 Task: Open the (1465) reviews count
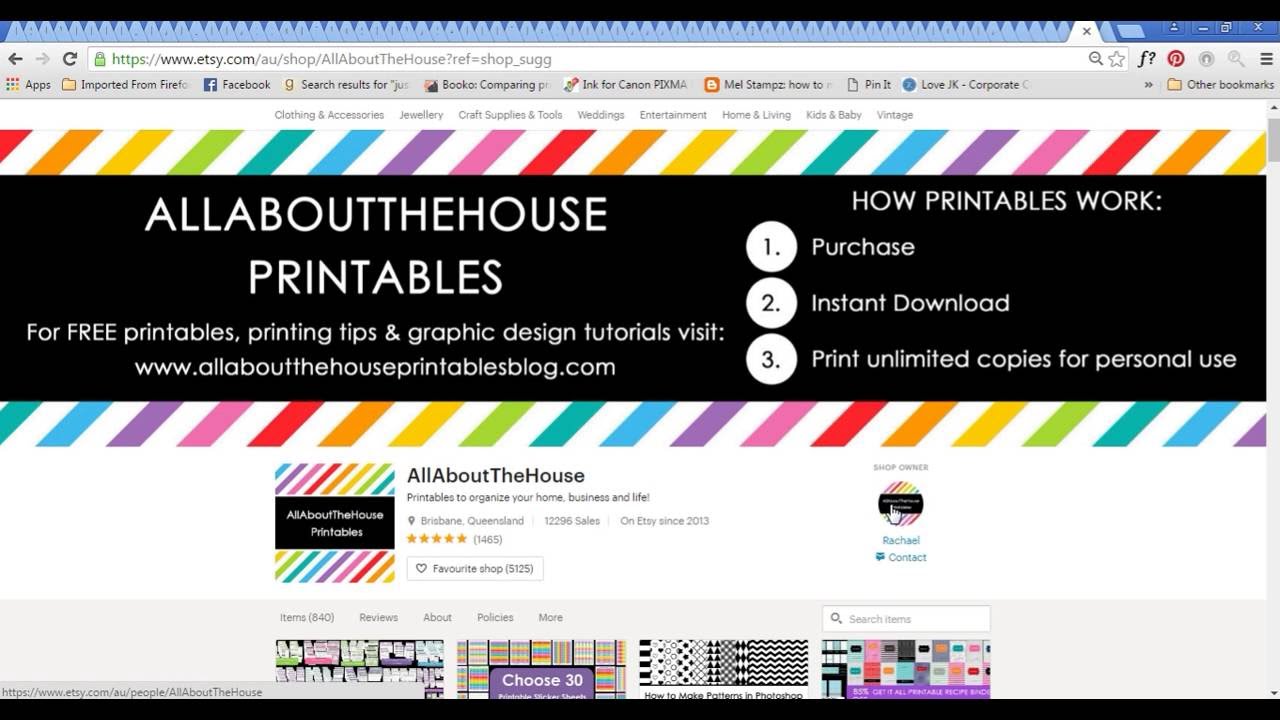tap(488, 540)
